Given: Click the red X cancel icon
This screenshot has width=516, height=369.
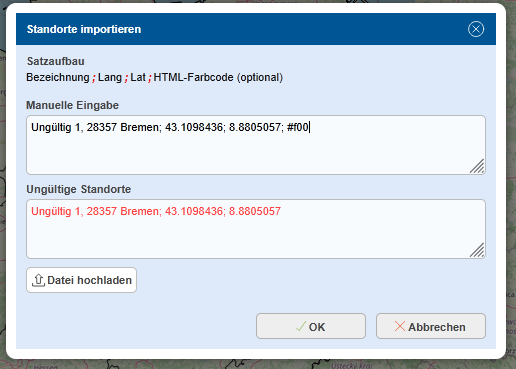Looking at the screenshot, I should [400, 326].
